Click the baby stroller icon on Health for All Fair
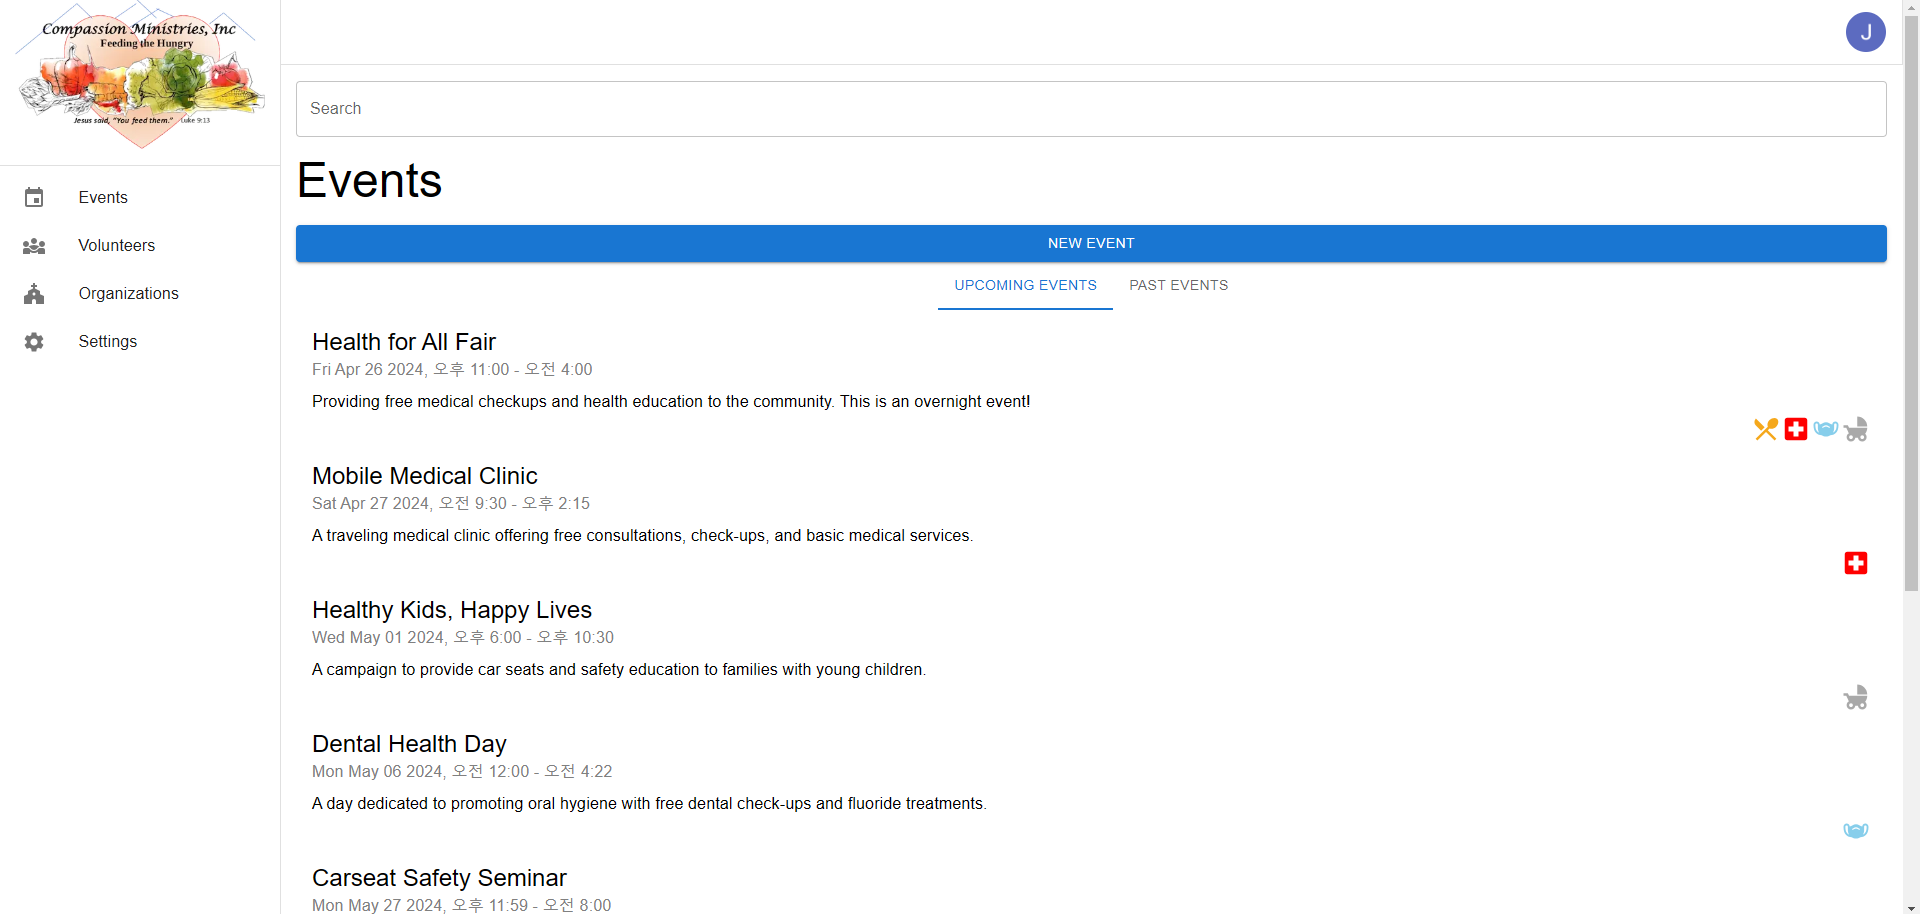Screen dimensions: 1920x914 (1856, 429)
